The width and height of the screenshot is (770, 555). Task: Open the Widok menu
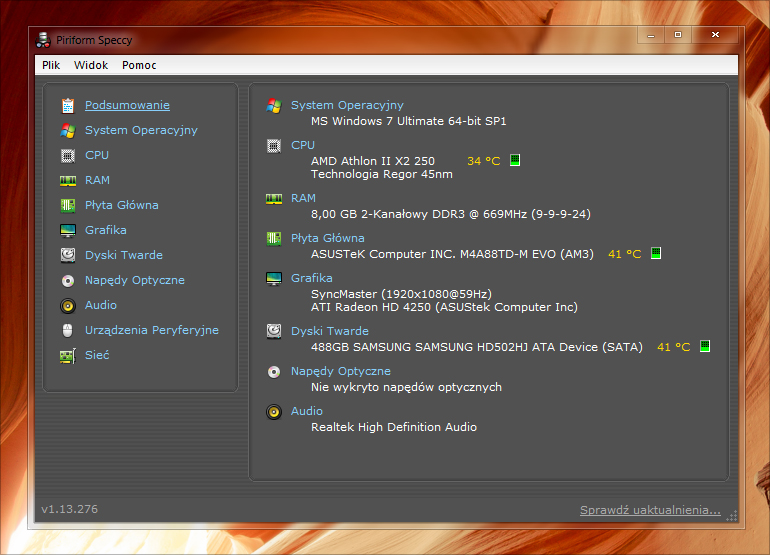click(x=91, y=65)
